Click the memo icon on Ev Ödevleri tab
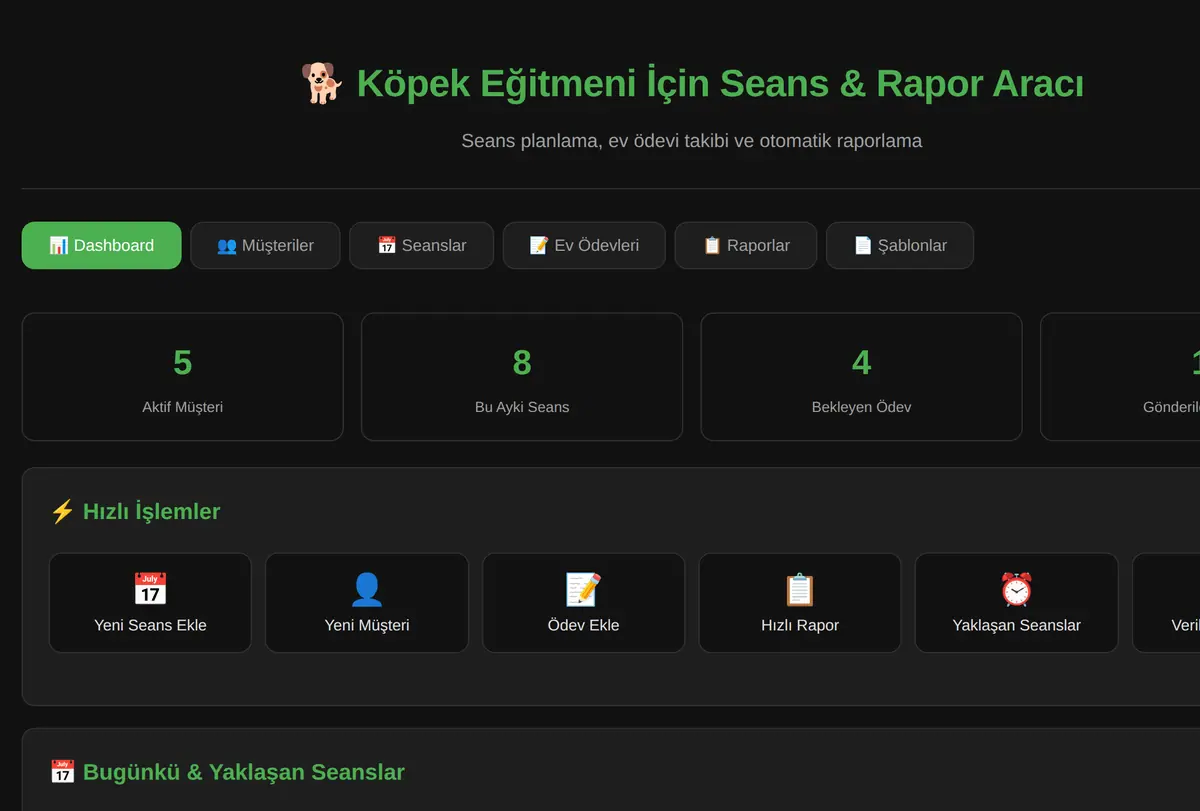This screenshot has width=1200, height=811. (539, 245)
